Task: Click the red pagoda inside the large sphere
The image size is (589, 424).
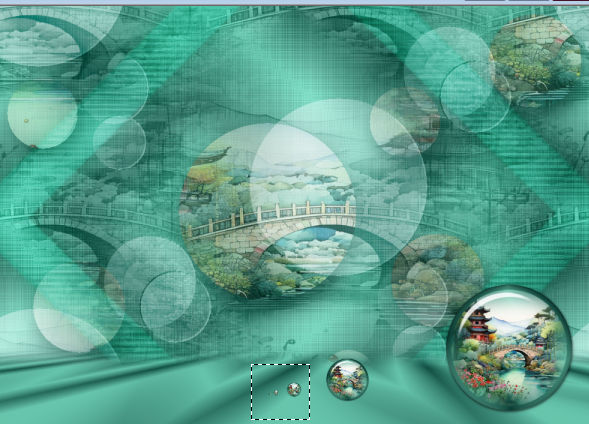Action: point(480,324)
